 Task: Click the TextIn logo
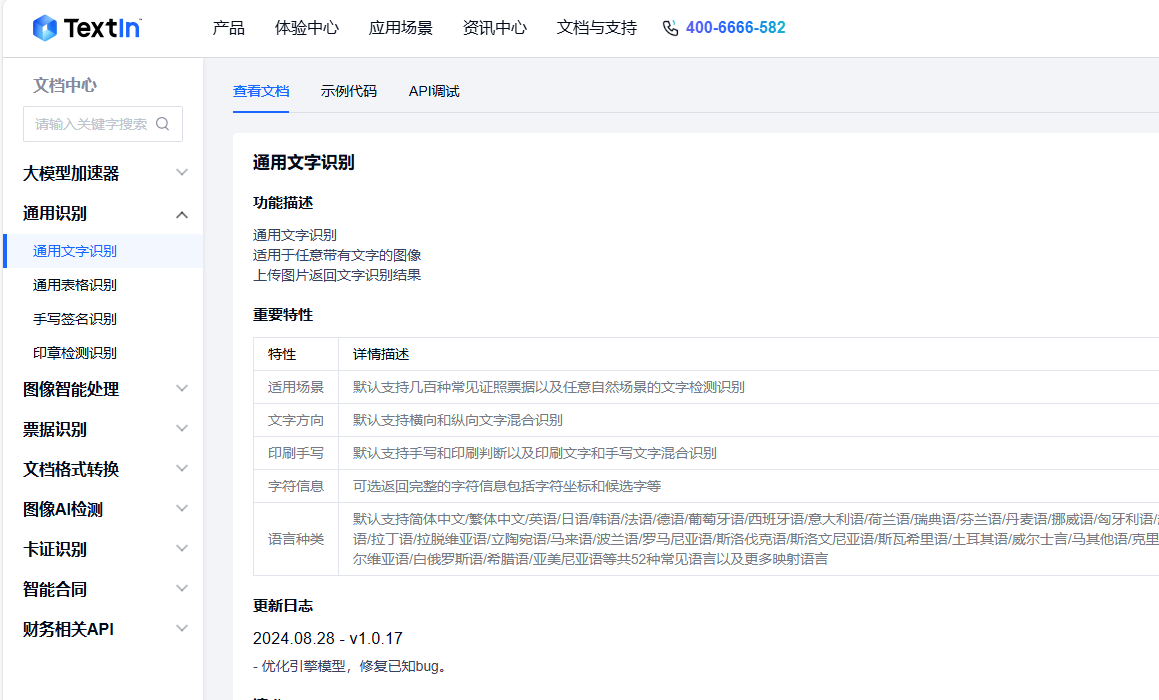coord(86,28)
